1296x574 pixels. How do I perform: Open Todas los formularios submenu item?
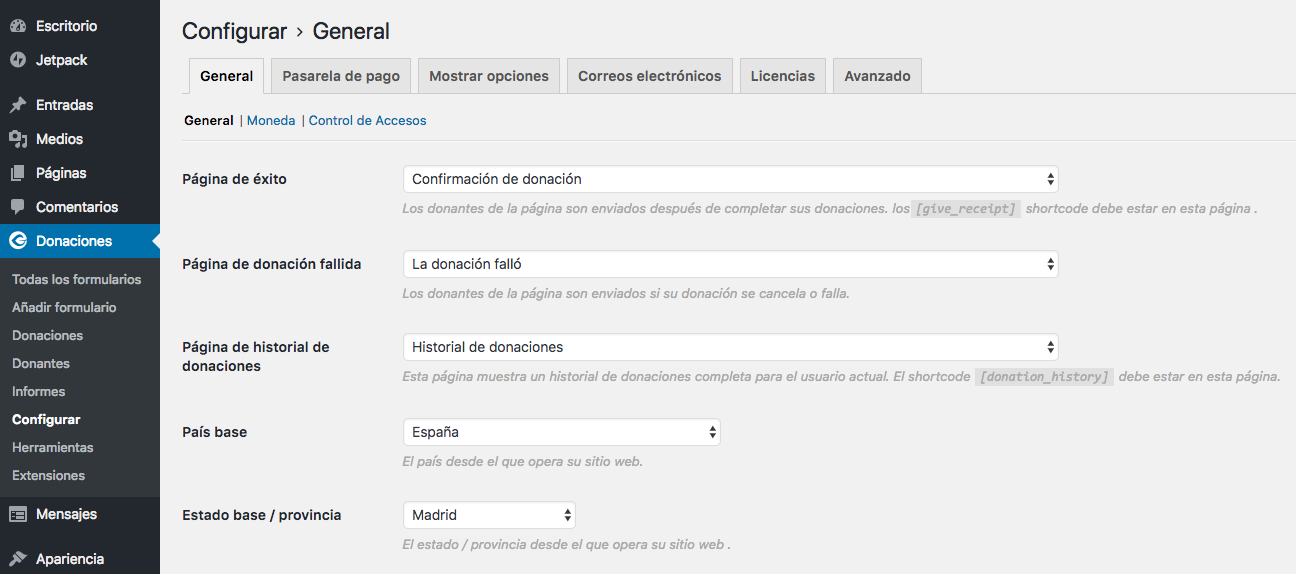pos(77,279)
